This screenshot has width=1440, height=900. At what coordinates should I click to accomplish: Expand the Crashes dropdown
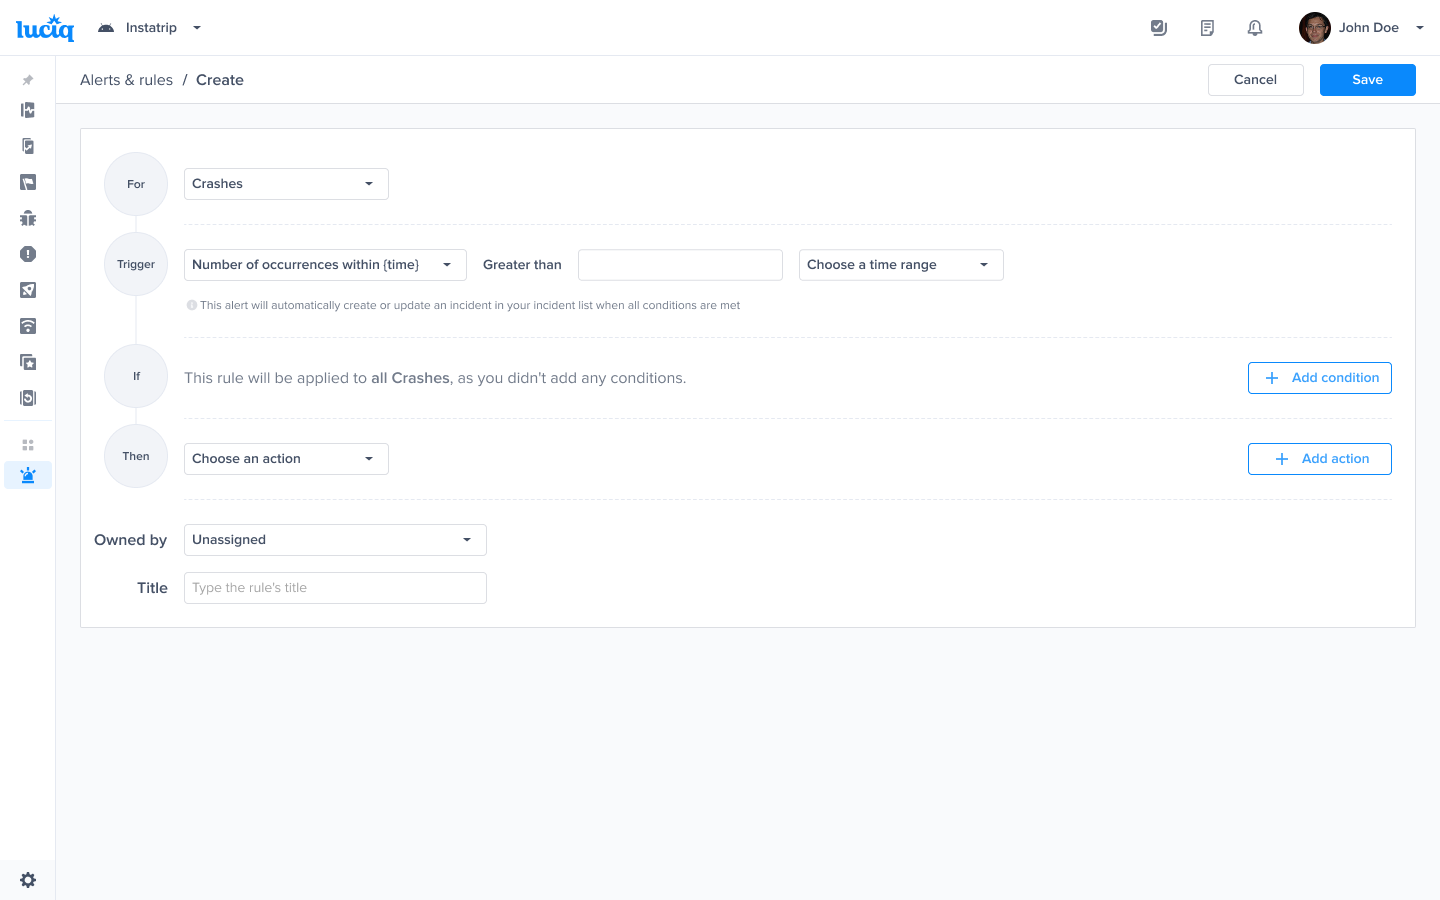pyautogui.click(x=286, y=184)
